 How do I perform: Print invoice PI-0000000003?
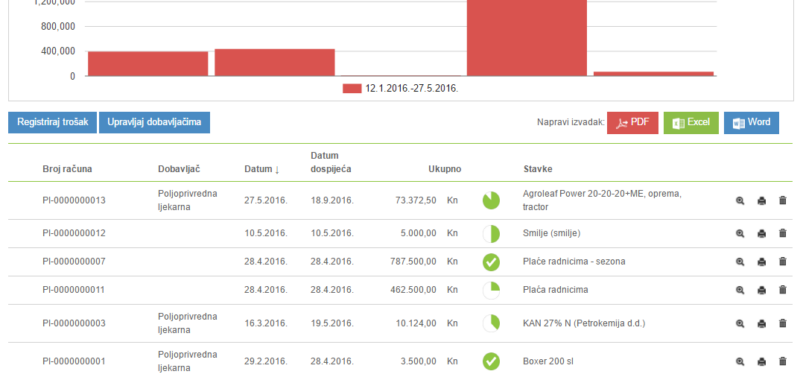761,323
